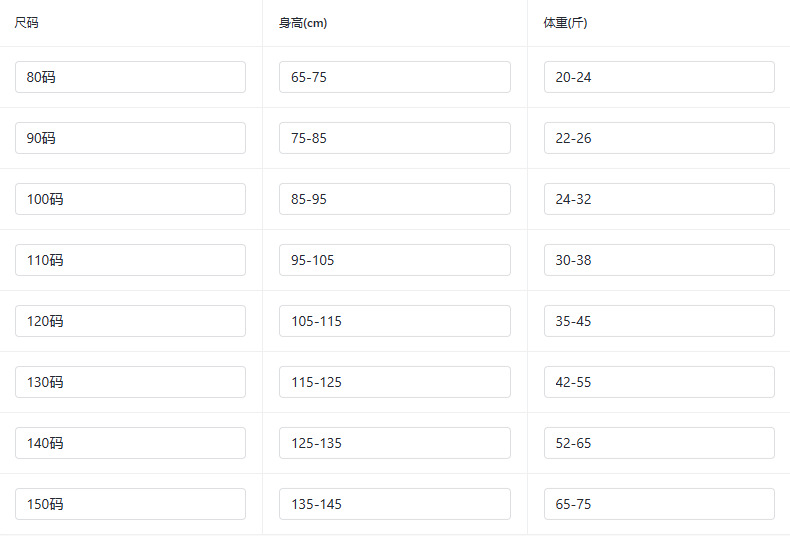Select the 100码 size text box
Image resolution: width=790 pixels, height=536 pixels.
[130, 199]
